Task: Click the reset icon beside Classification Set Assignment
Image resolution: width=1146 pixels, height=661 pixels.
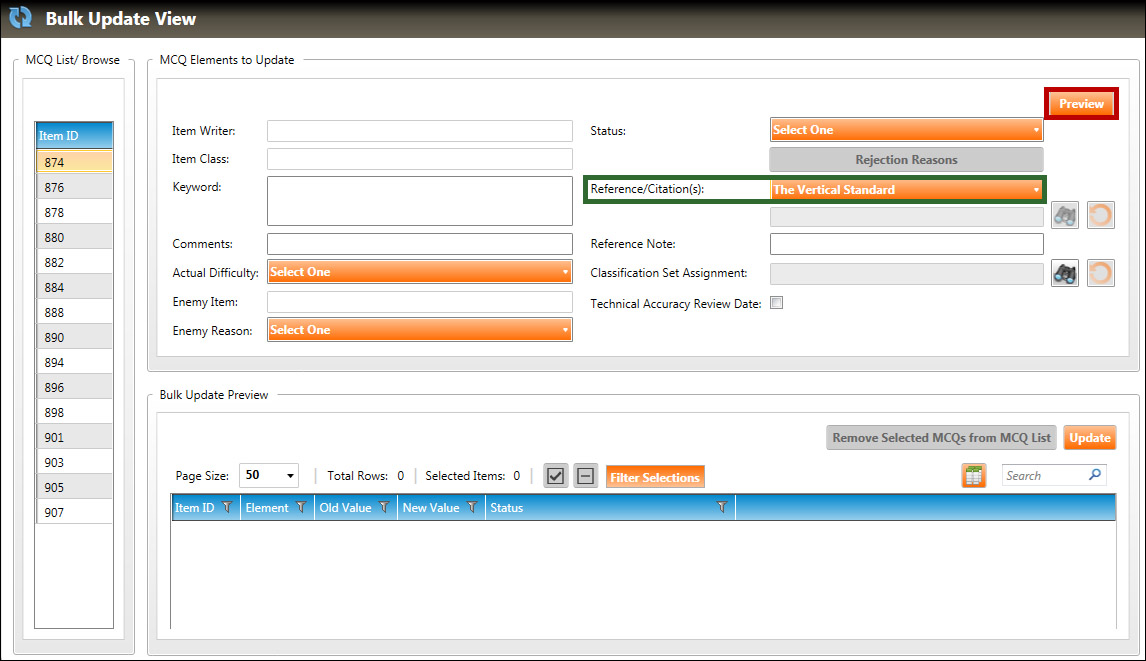Action: [x=1100, y=274]
